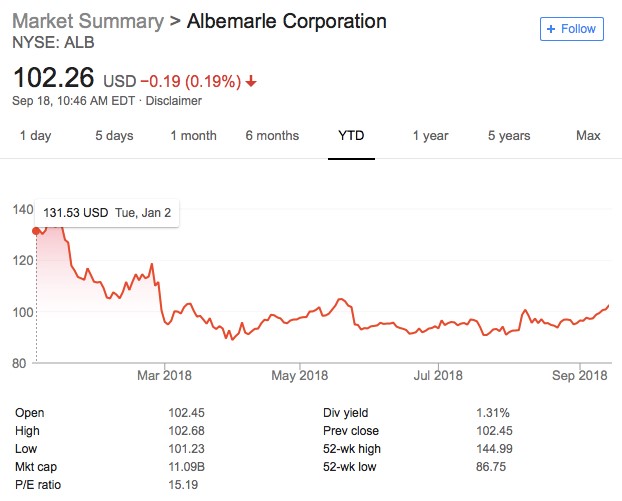Click the Mar 2018 axis label
This screenshot has height=501, width=622.
click(164, 375)
